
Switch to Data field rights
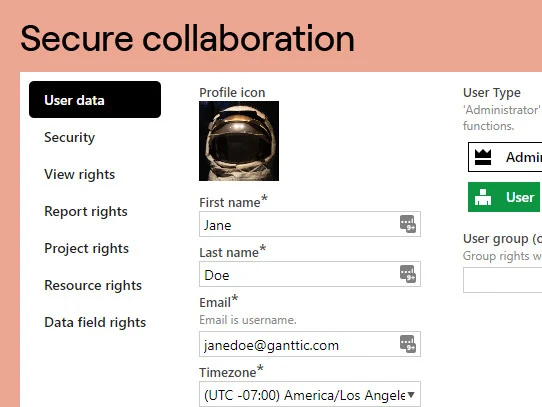point(95,322)
